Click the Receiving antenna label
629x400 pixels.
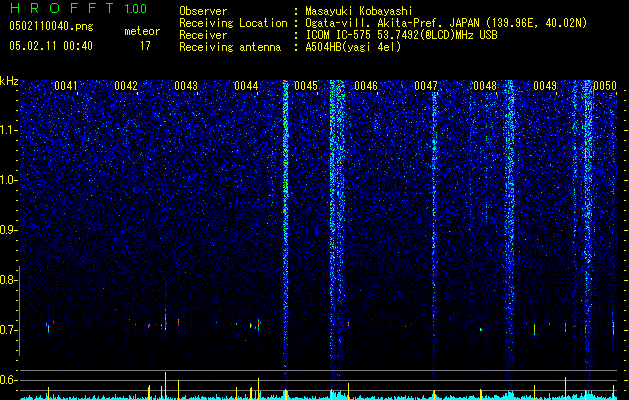(230, 47)
